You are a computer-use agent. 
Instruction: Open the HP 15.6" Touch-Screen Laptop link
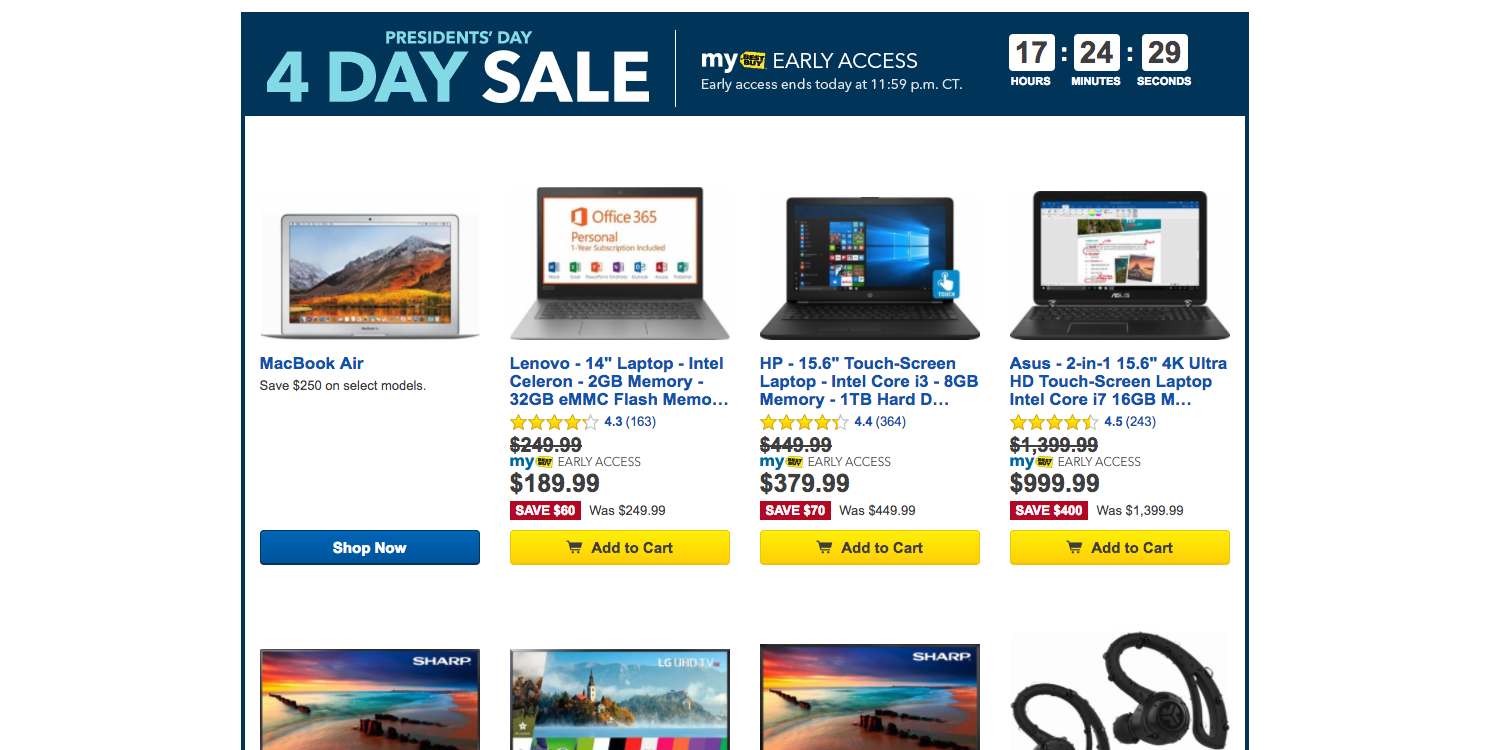[869, 381]
